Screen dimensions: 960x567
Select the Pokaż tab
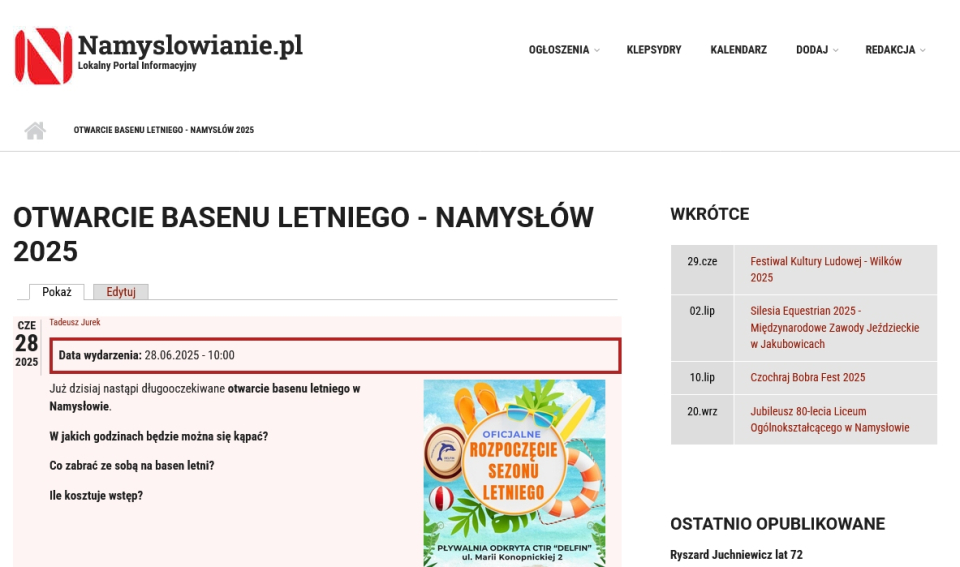coord(57,292)
